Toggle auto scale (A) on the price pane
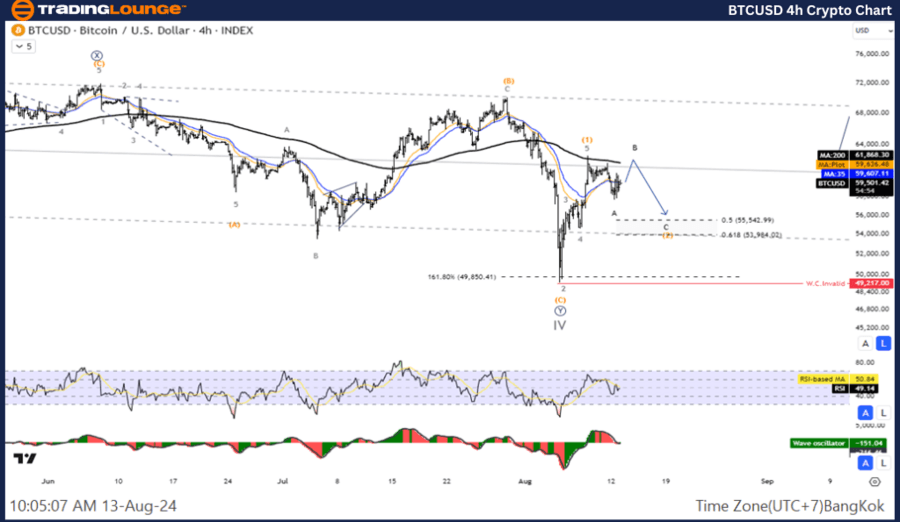900x522 pixels. click(865, 344)
